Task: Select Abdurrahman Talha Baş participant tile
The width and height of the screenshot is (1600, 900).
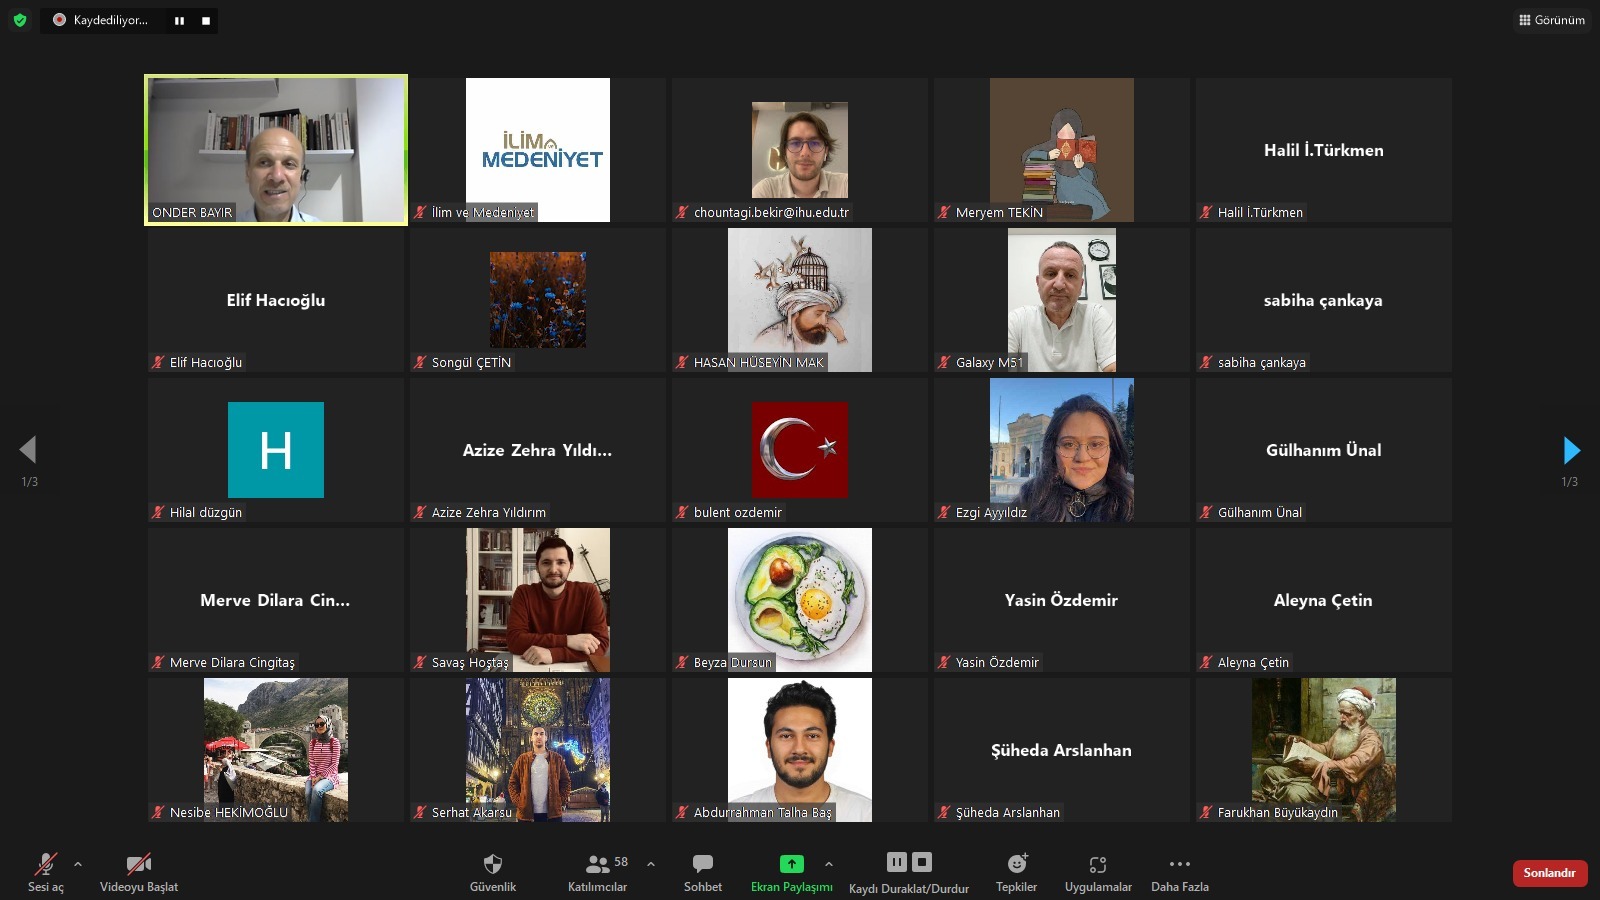Action: pos(800,750)
